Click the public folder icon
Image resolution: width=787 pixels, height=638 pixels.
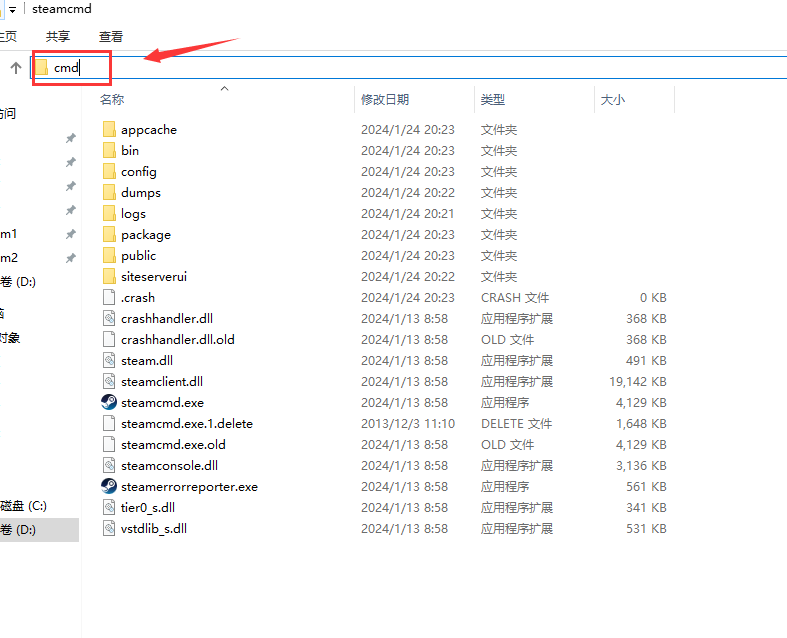tap(109, 256)
